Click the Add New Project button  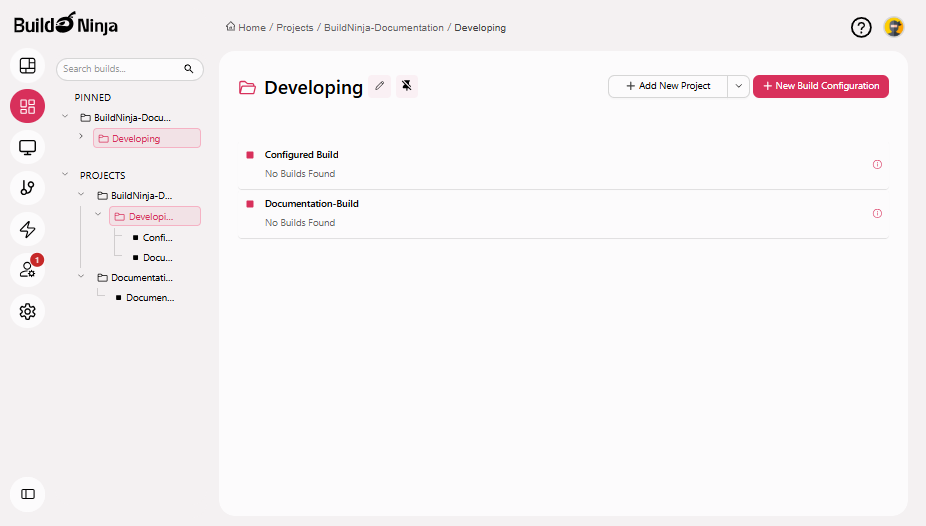[x=668, y=86]
